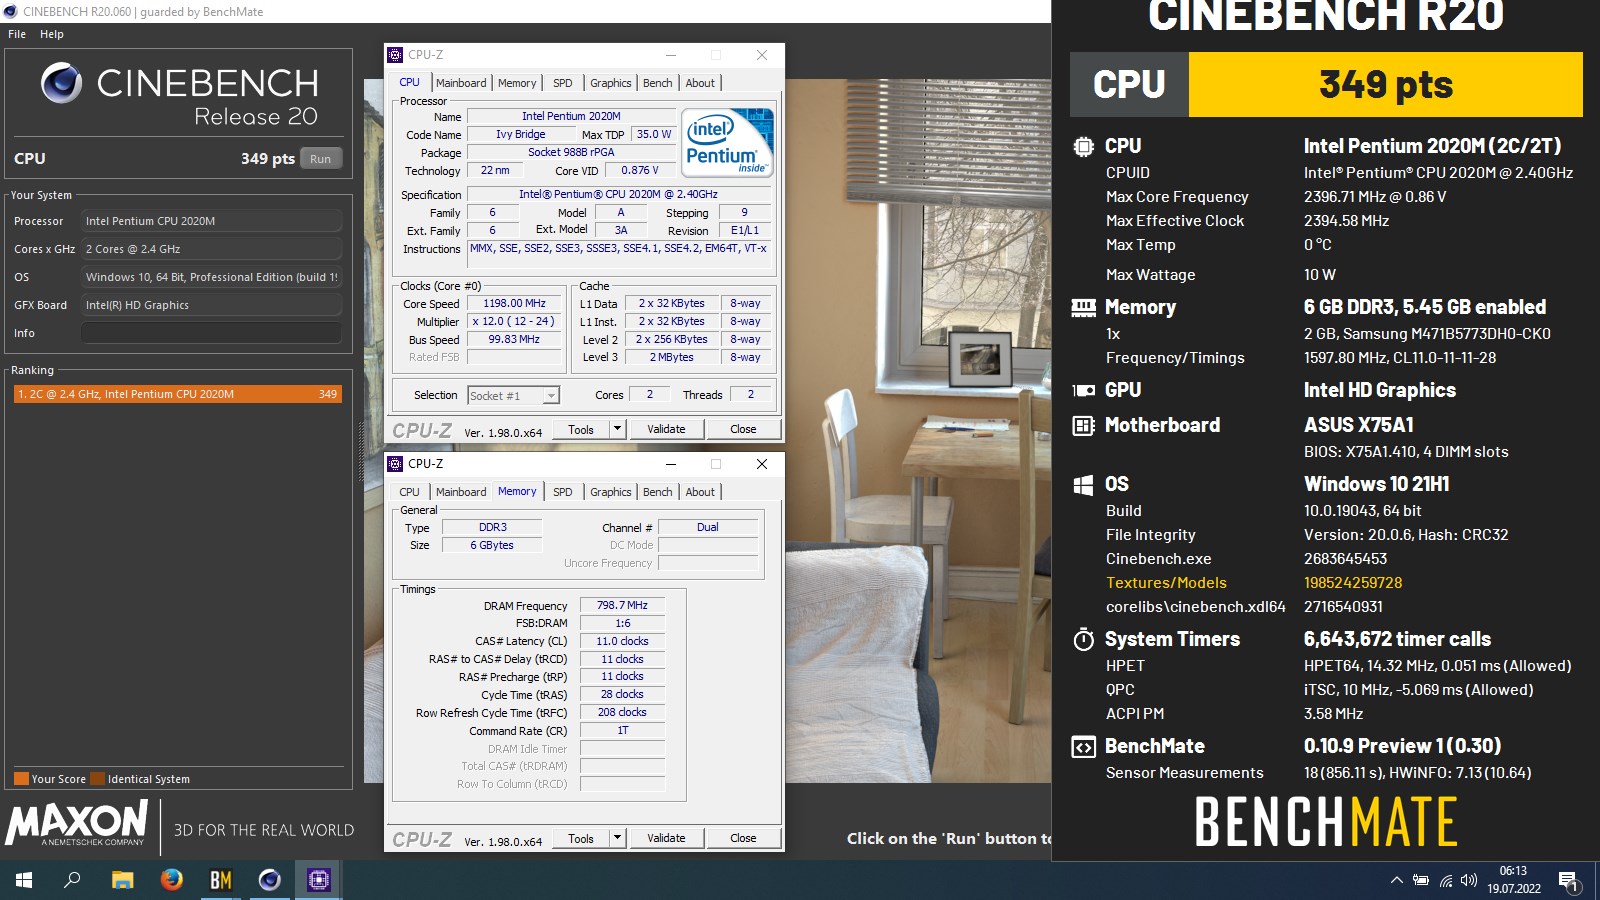
Task: Click Multiplier value x 12.0
Action: 514,322
